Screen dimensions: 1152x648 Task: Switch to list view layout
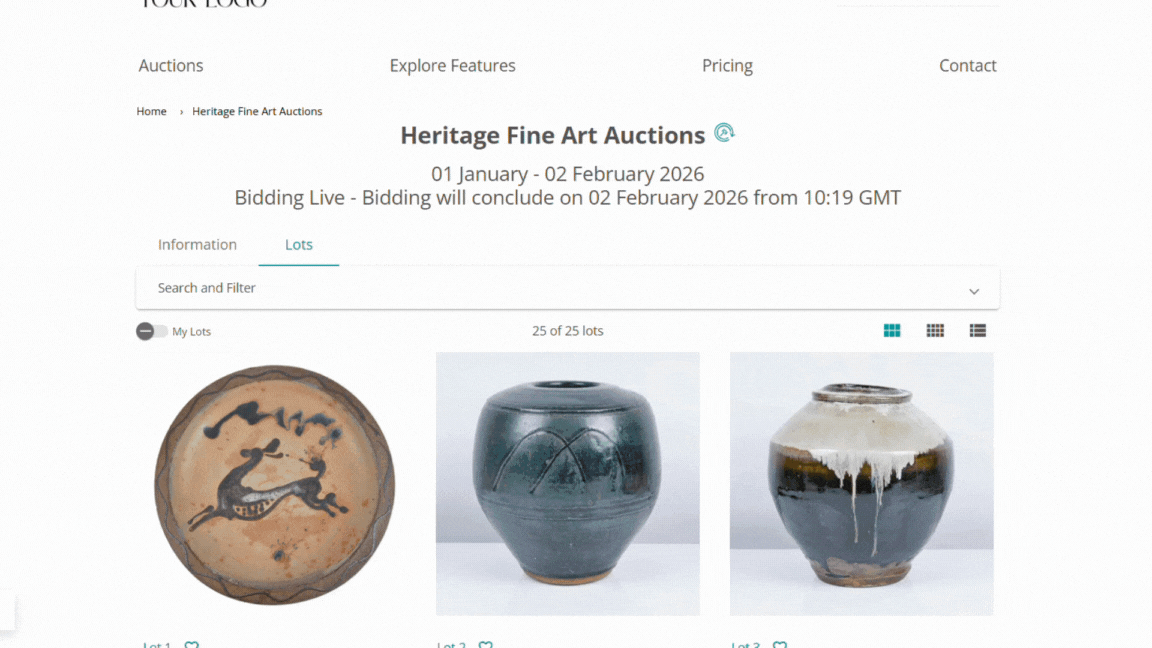pos(978,331)
